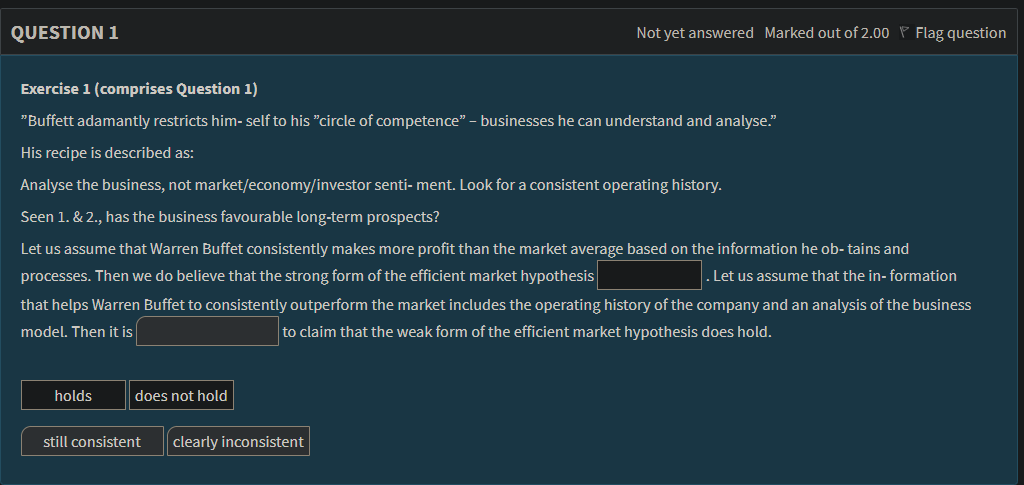Click the text 'to claim that the weak form'
This screenshot has height=485, width=1024.
click(x=527, y=331)
